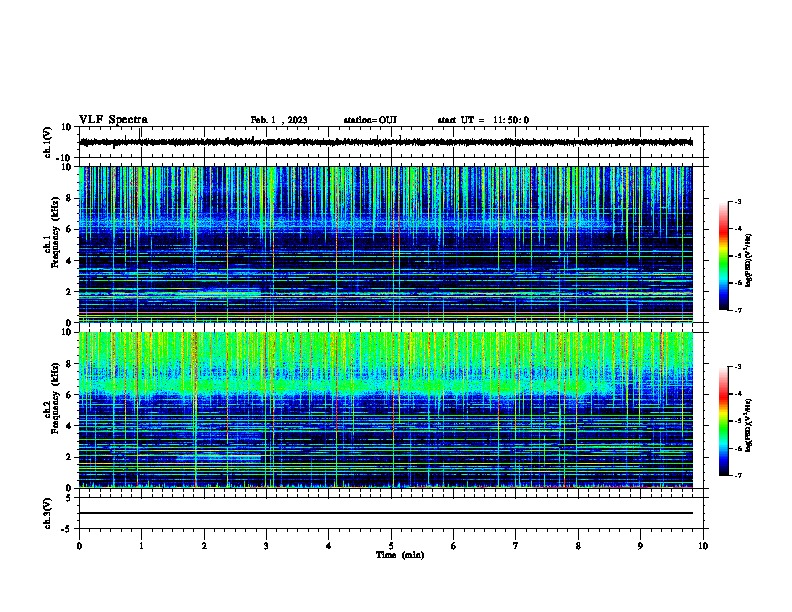Click the "10" tick on ch.1(V) axis
Screen dimensions: 792x612
(67, 127)
